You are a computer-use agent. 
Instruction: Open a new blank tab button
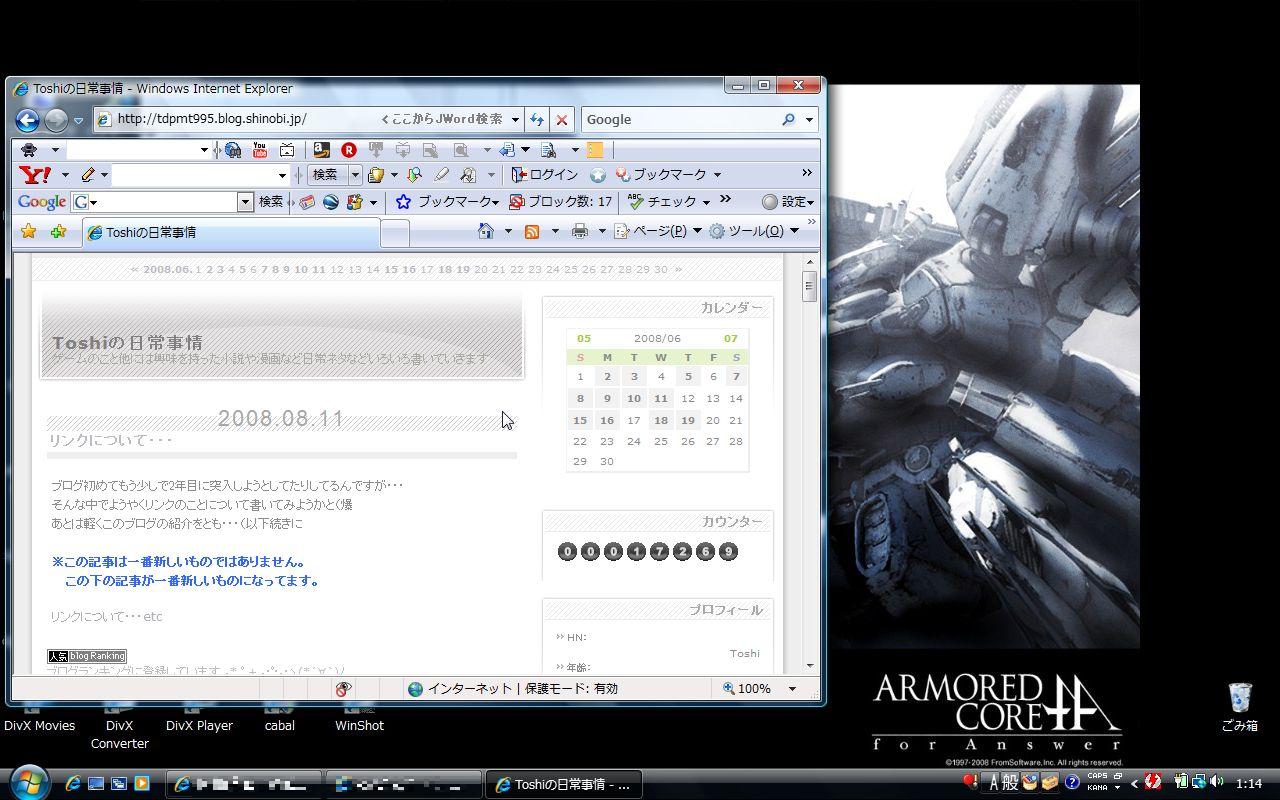click(x=395, y=233)
